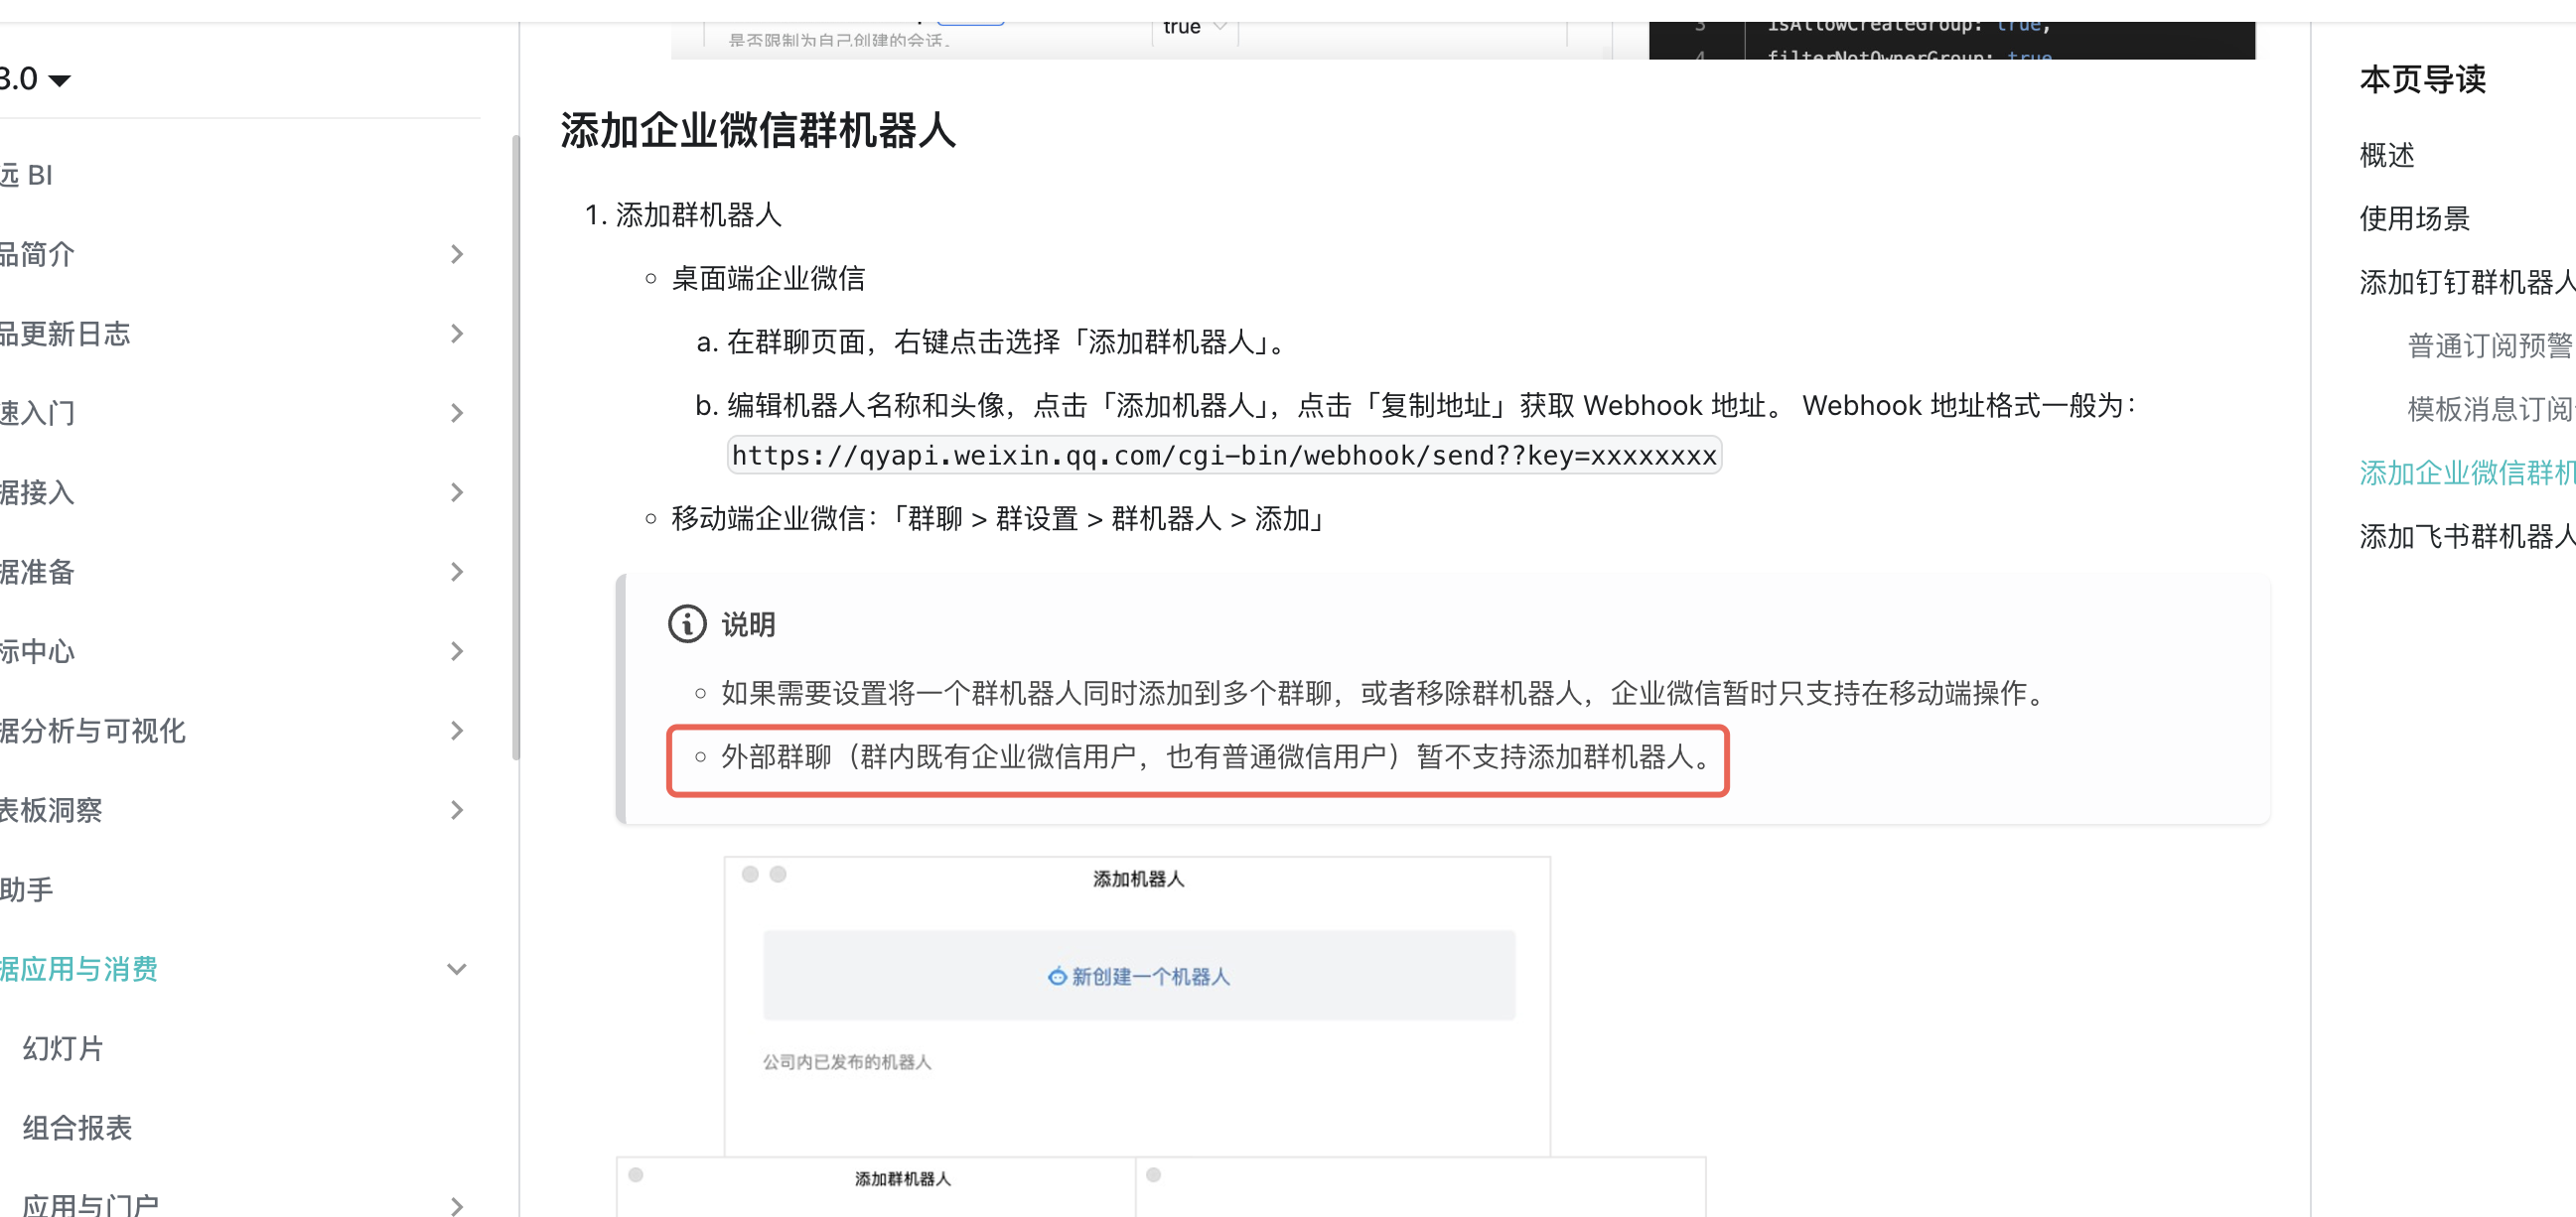
Task: Expand the 据准备 sidebar chevron
Action: [457, 572]
